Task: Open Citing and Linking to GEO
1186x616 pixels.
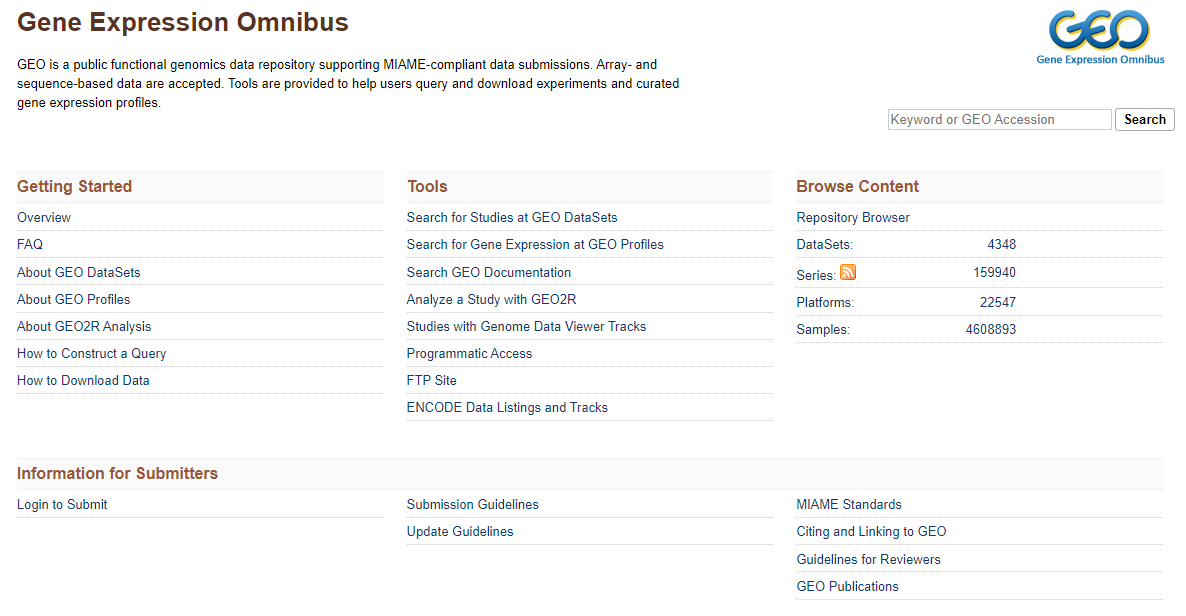Action: pyautogui.click(x=871, y=532)
